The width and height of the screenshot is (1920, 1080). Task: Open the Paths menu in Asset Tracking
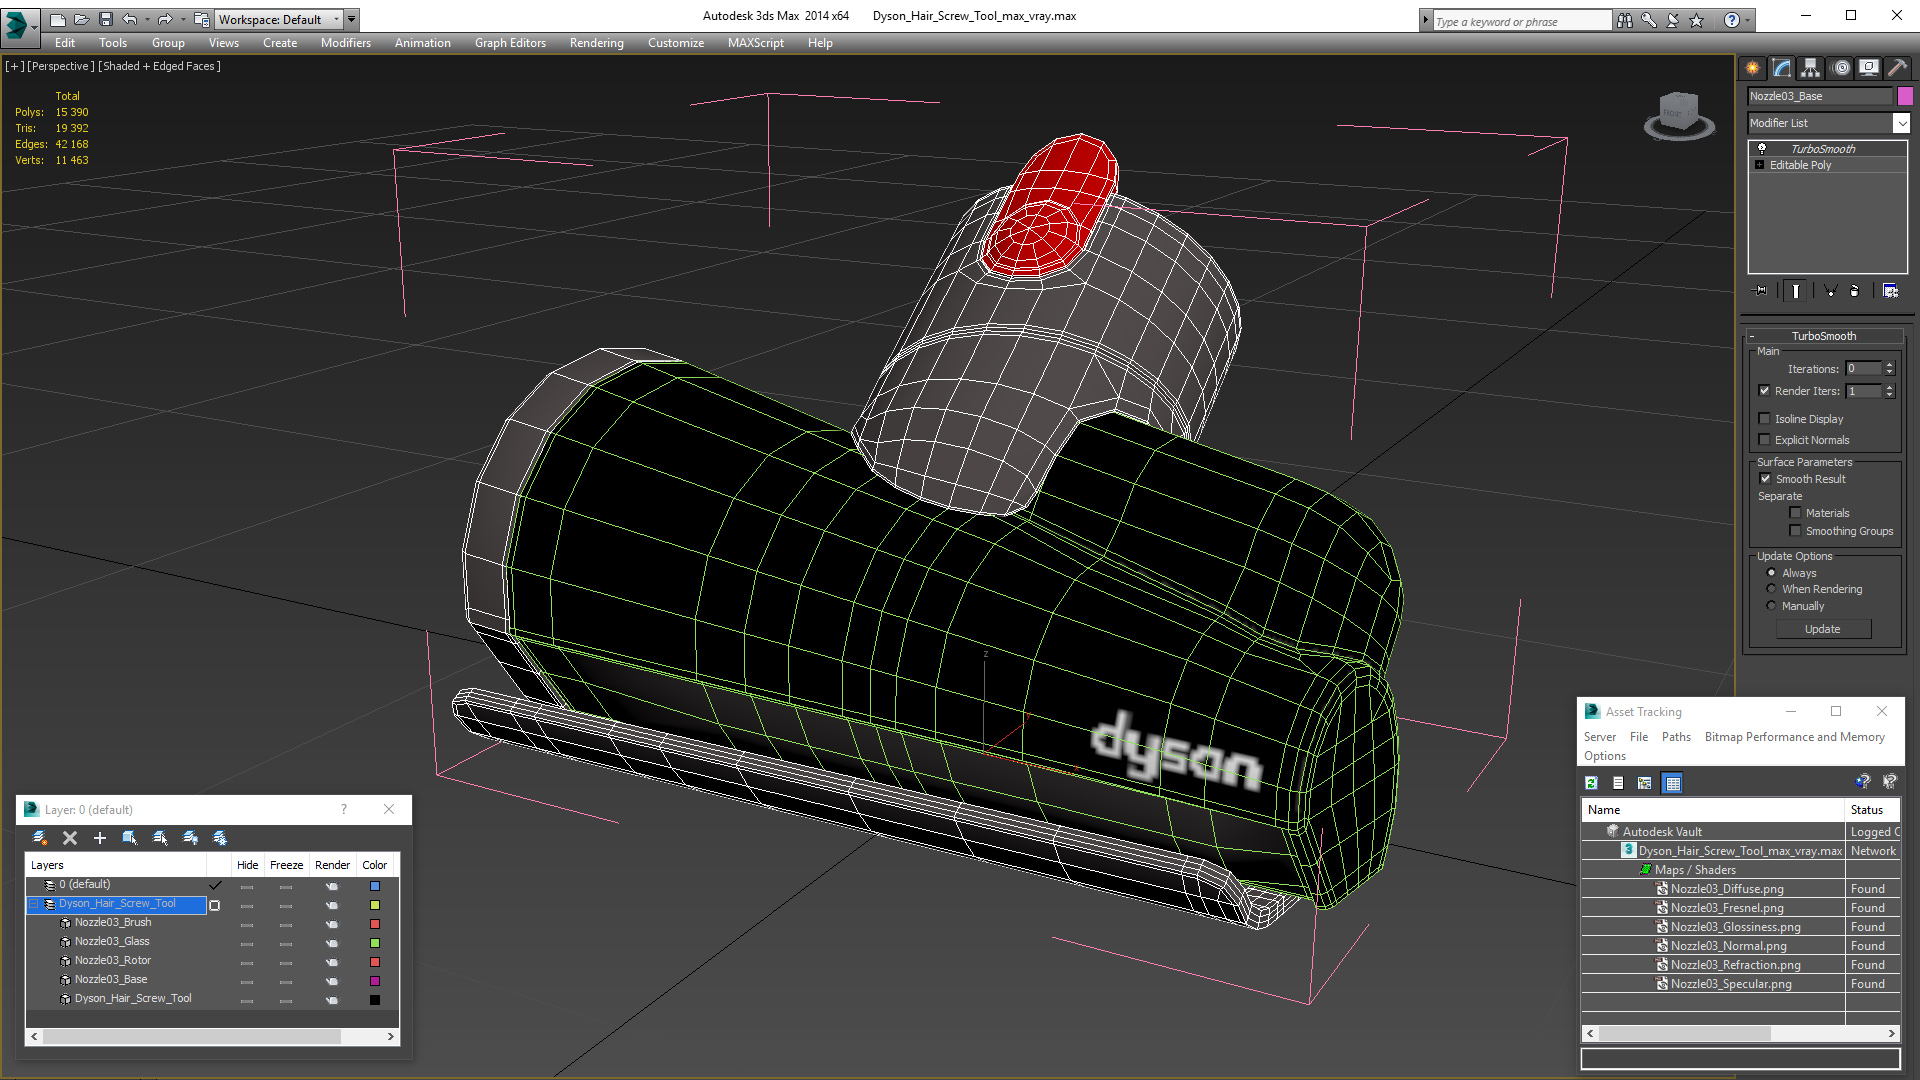[x=1676, y=737]
